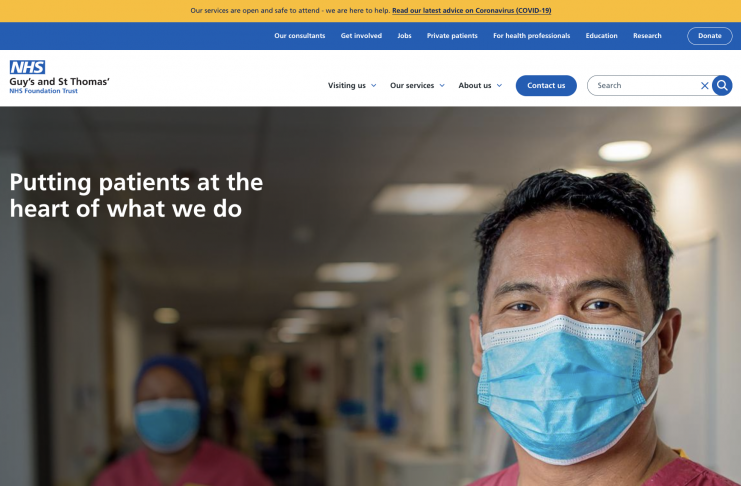Open the Research link
The width and height of the screenshot is (741, 486).
click(x=647, y=36)
